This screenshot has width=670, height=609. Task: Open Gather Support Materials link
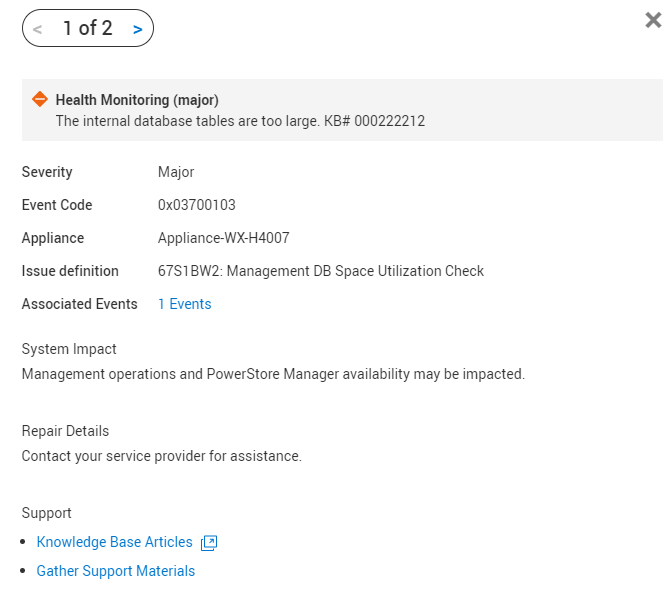[x=115, y=571]
